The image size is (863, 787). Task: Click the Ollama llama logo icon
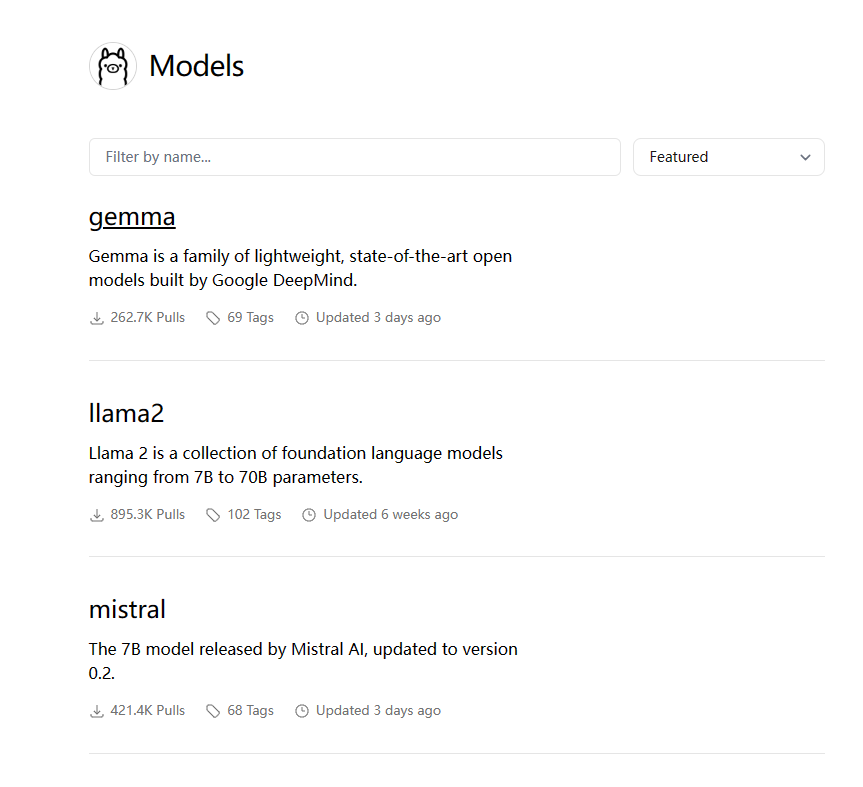(113, 67)
